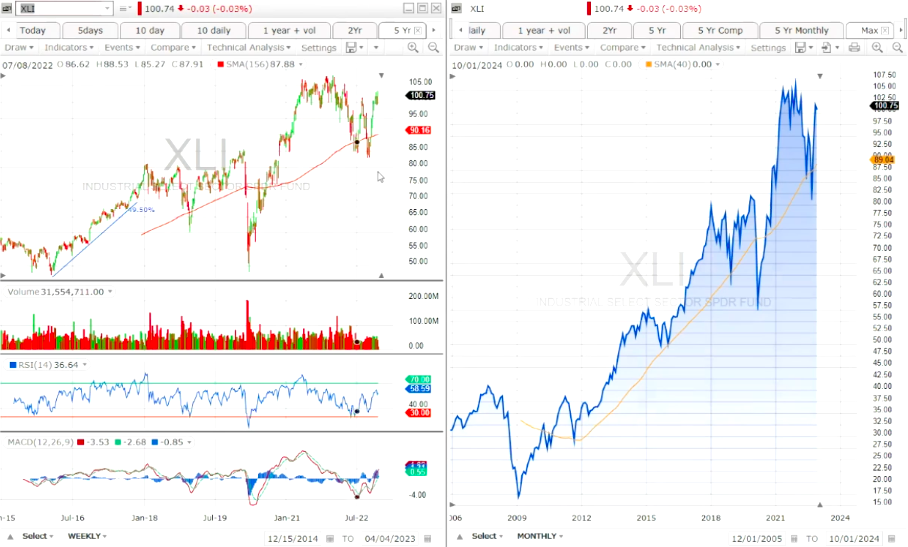Viewport: 908px width, 547px height.
Task: Click the export icon in the right chart toolbar
Action: tap(826, 47)
